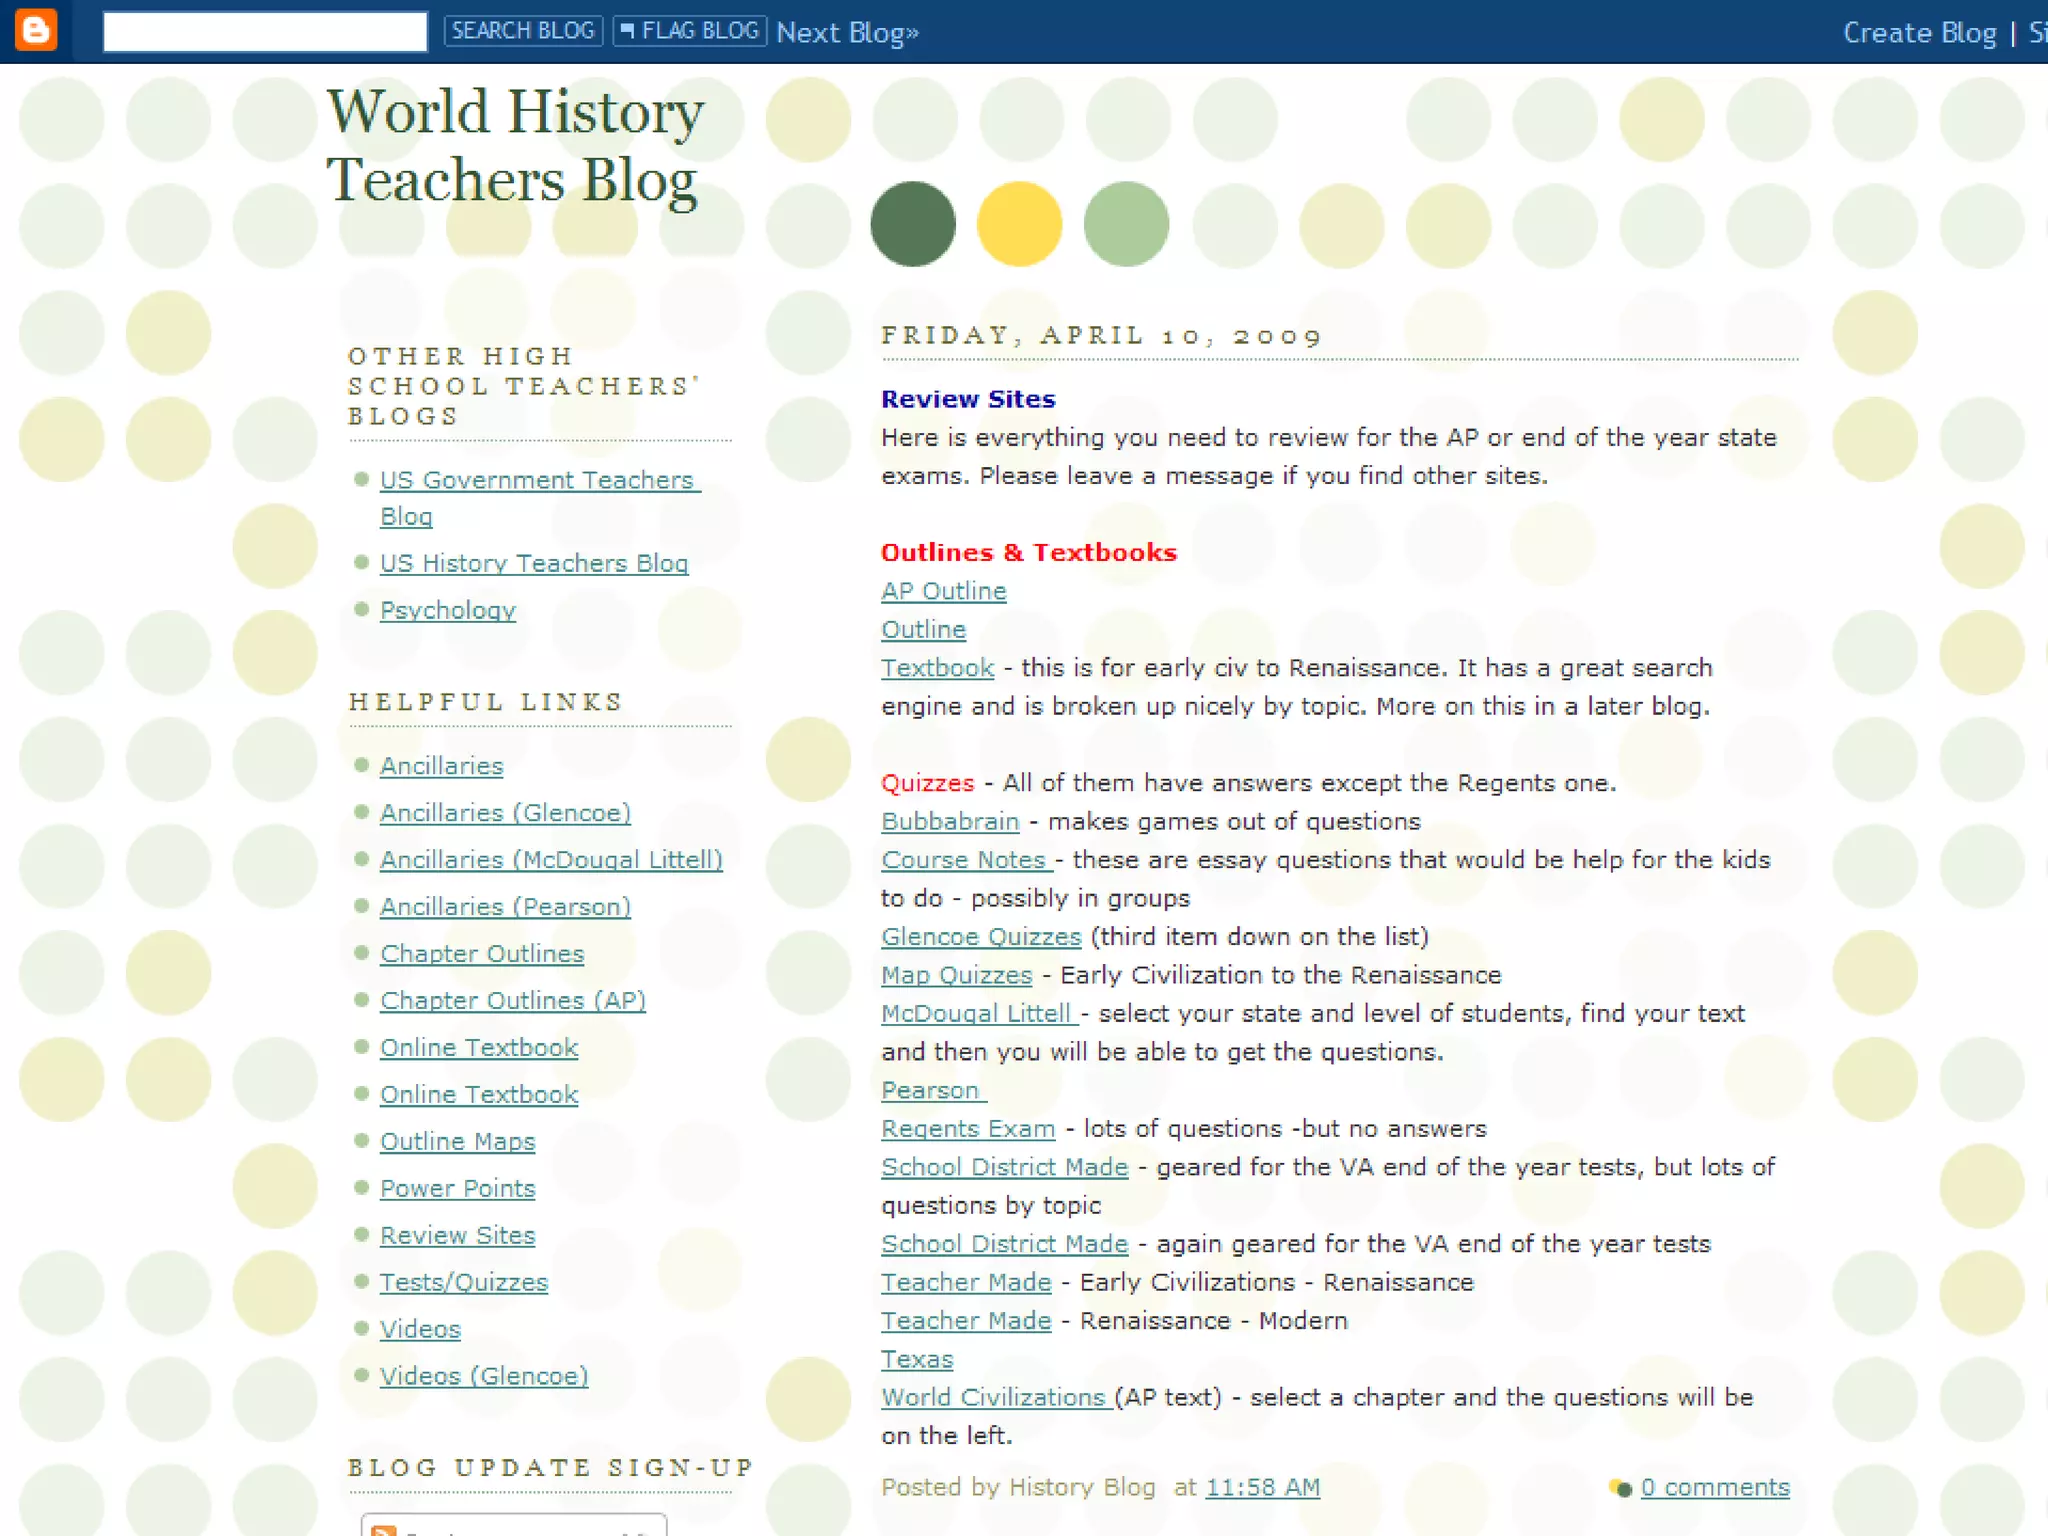
Task: Click the 11:58 AM post timestamp
Action: pyautogui.click(x=1262, y=1488)
